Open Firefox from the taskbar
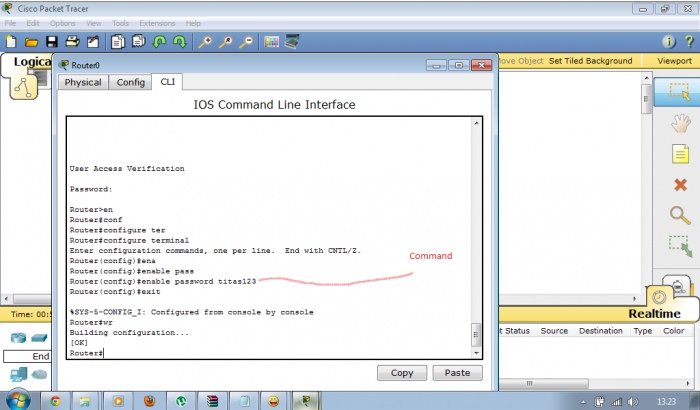 pyautogui.click(x=150, y=401)
